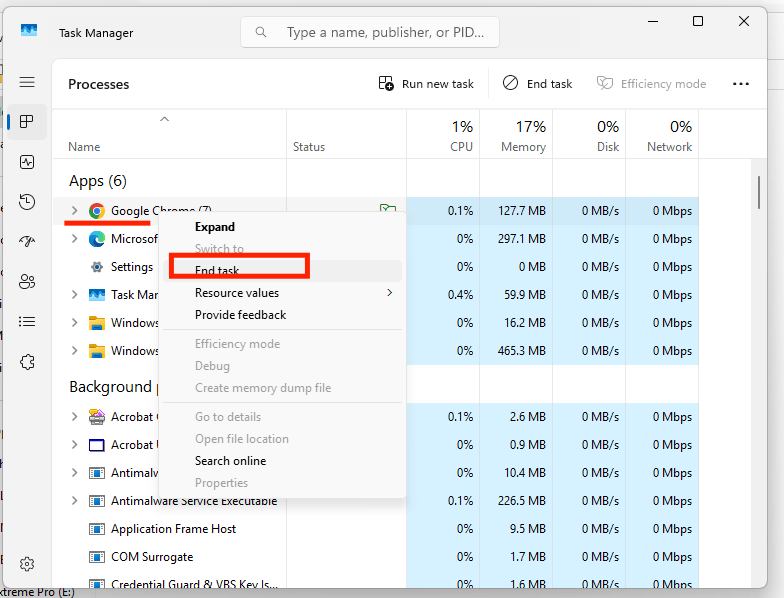The image size is (784, 598).
Task: Open the Performance sidebar icon
Action: click(27, 162)
